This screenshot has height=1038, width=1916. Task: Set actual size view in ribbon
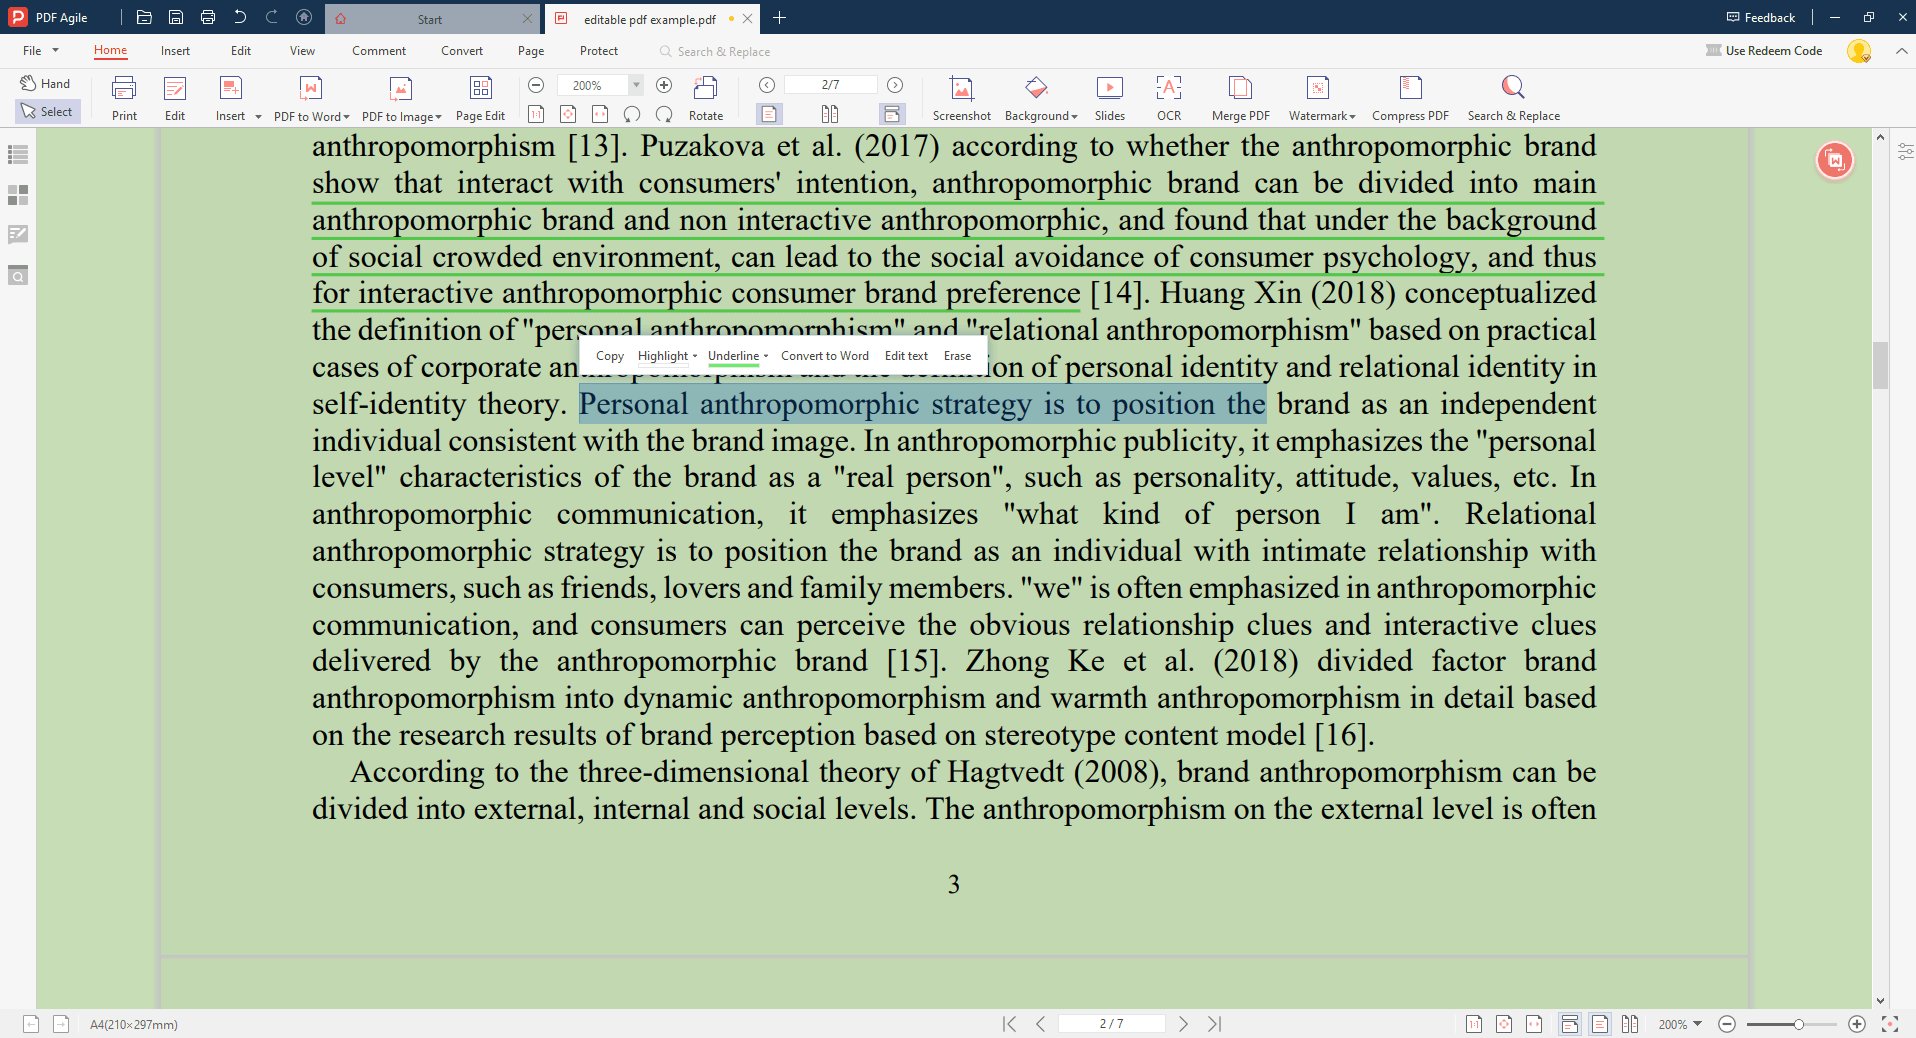pos(536,114)
